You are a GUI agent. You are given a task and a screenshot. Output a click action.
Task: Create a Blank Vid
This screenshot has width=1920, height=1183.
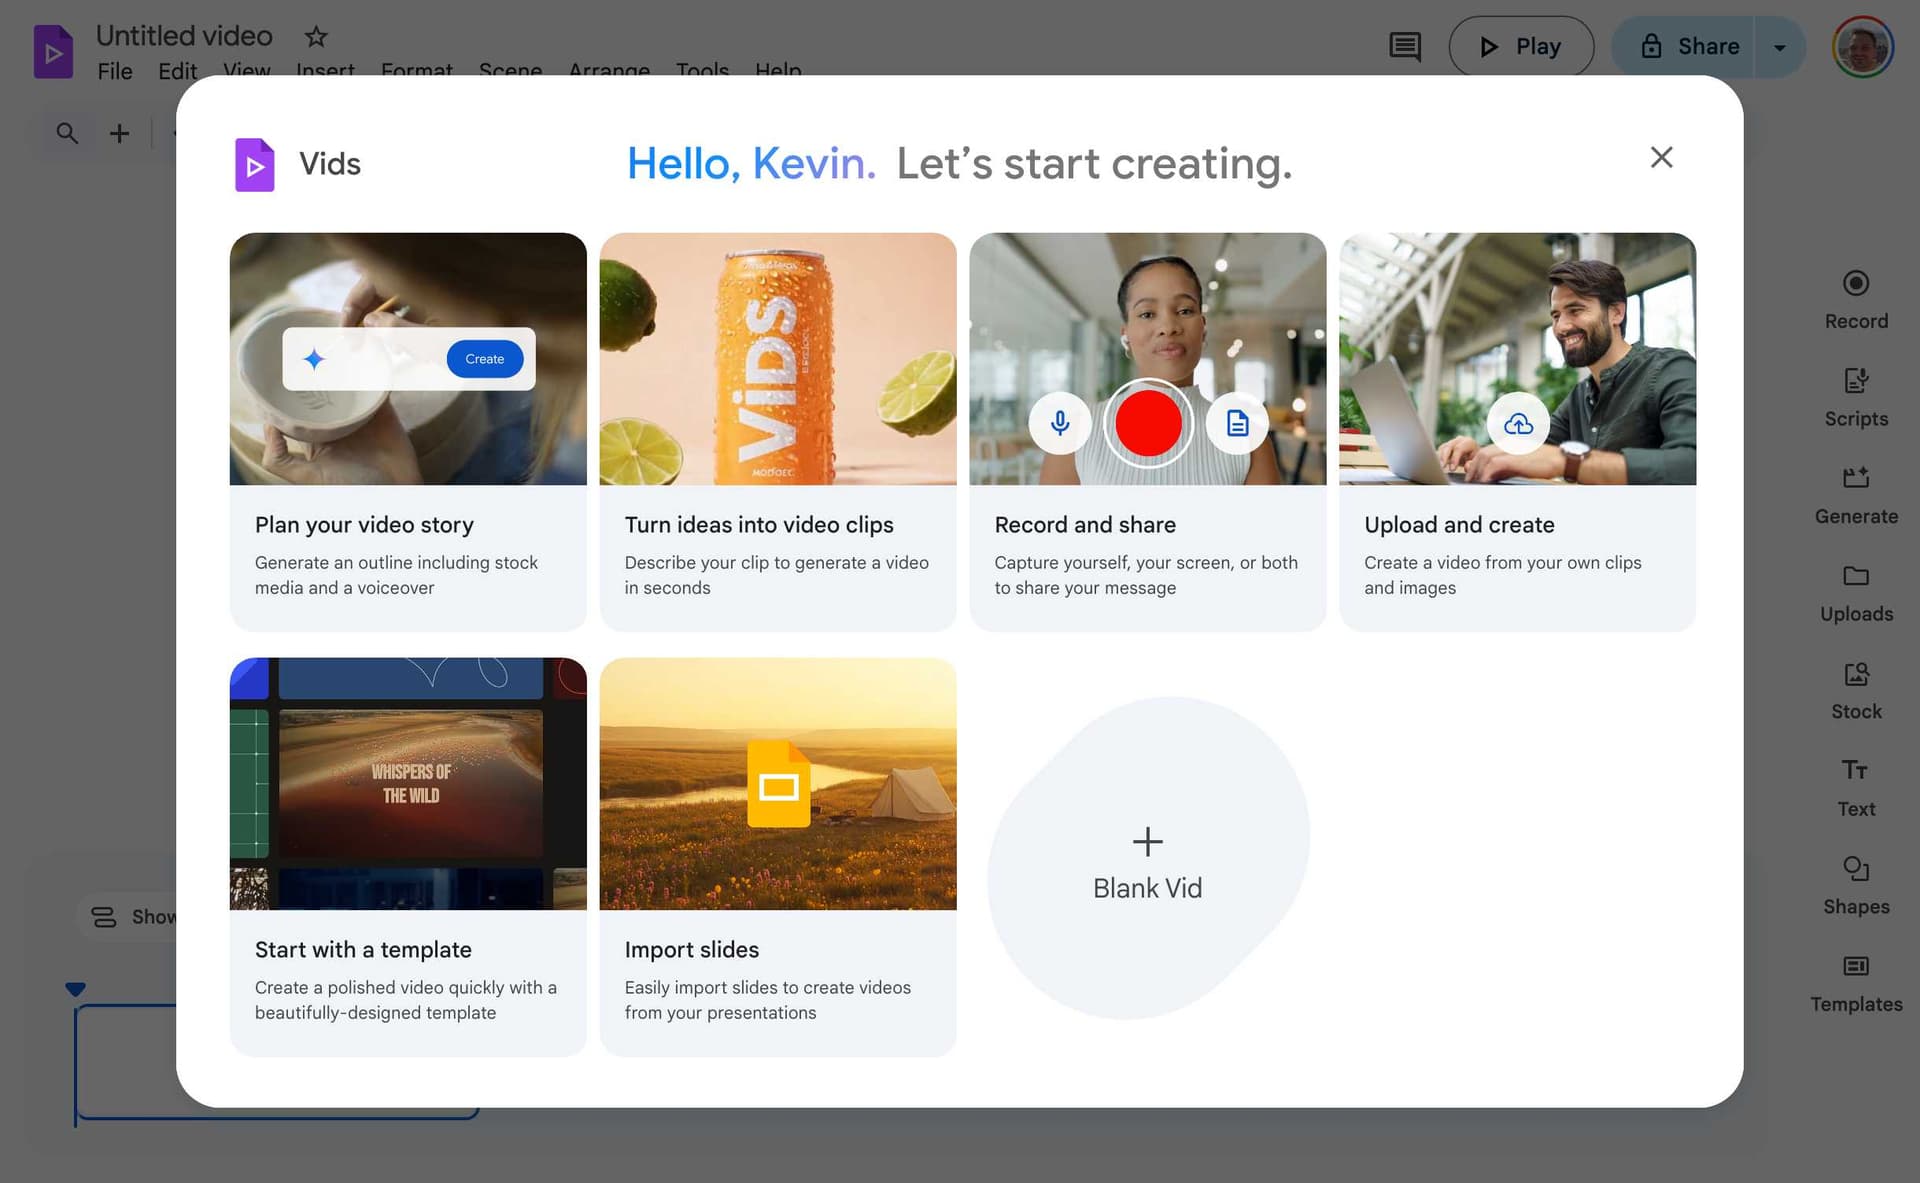[1147, 862]
